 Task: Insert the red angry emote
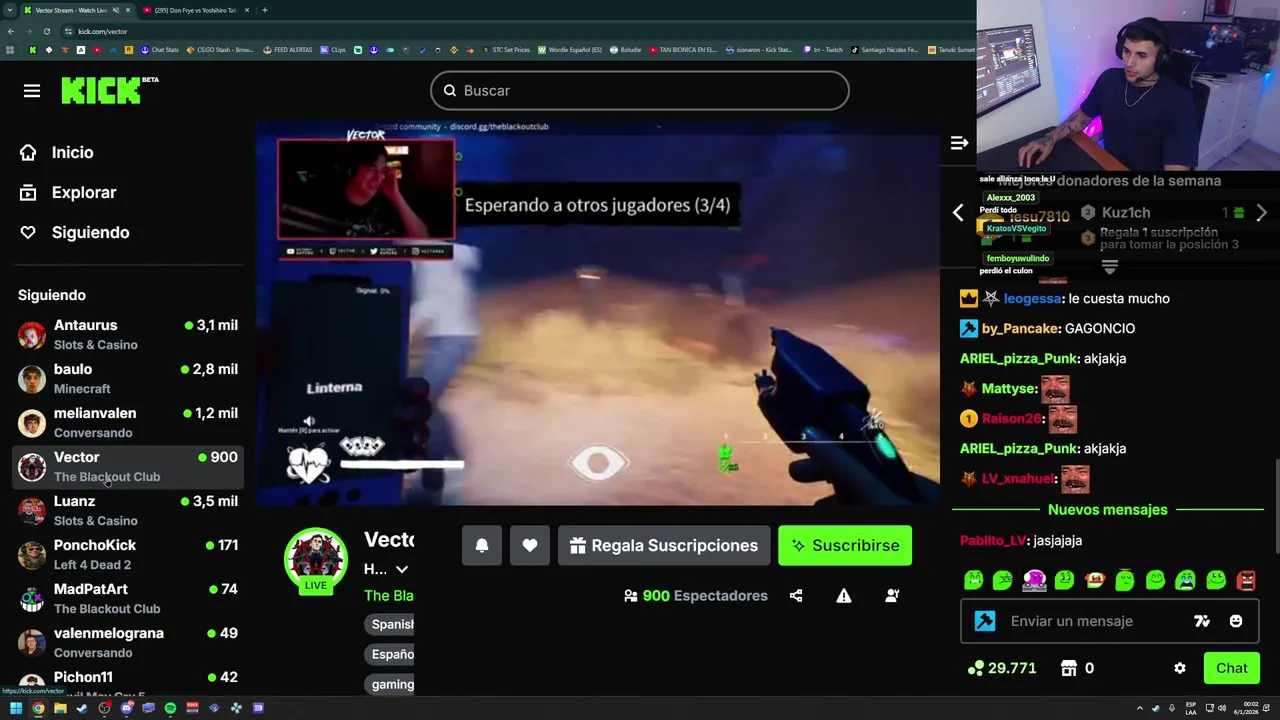pos(1246,580)
